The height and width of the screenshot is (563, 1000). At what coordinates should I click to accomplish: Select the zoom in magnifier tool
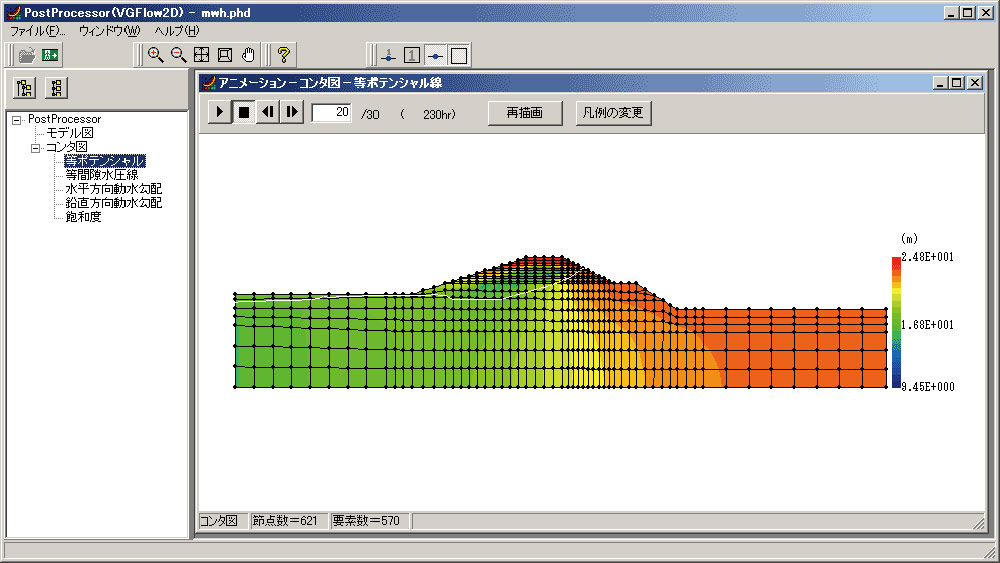tap(156, 55)
